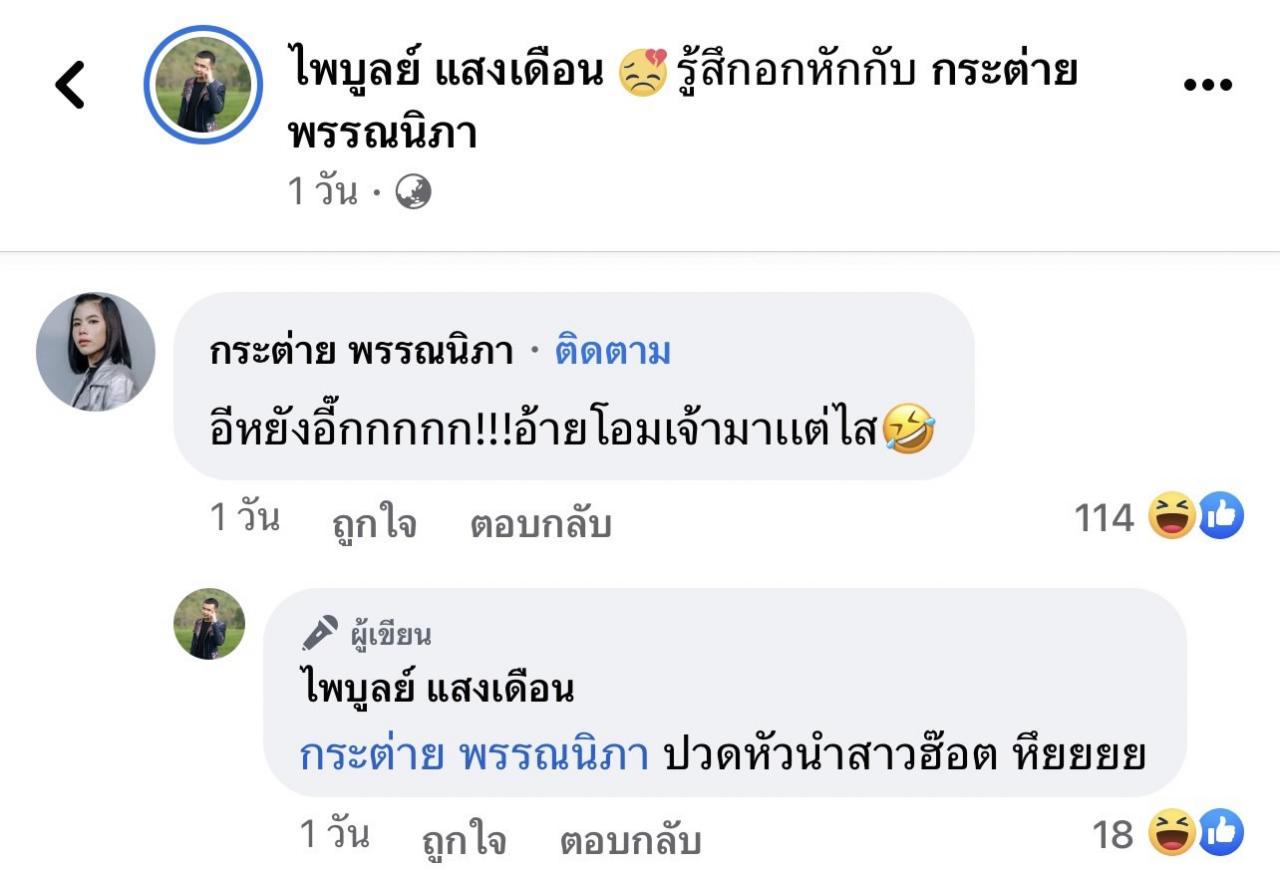Open commenter name กระต่าย พรรณนิภา on first comment
Image resolution: width=1280 pixels, height=870 pixels.
click(x=361, y=351)
